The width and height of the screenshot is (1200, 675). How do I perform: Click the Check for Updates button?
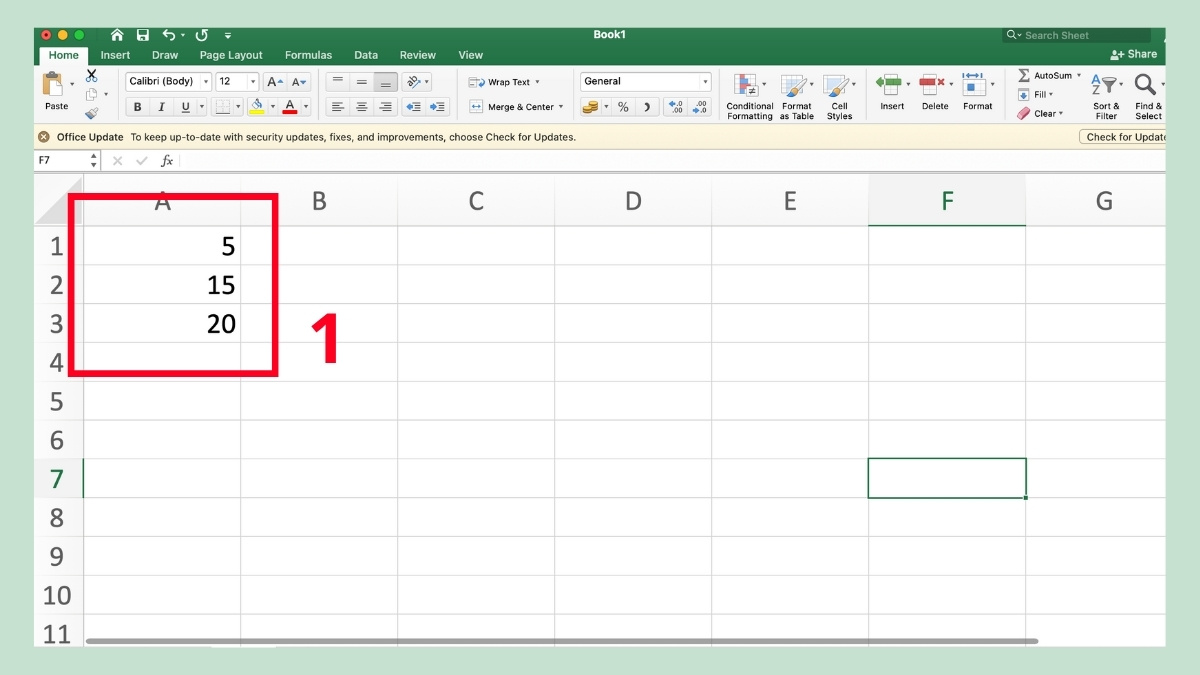[x=1122, y=137]
